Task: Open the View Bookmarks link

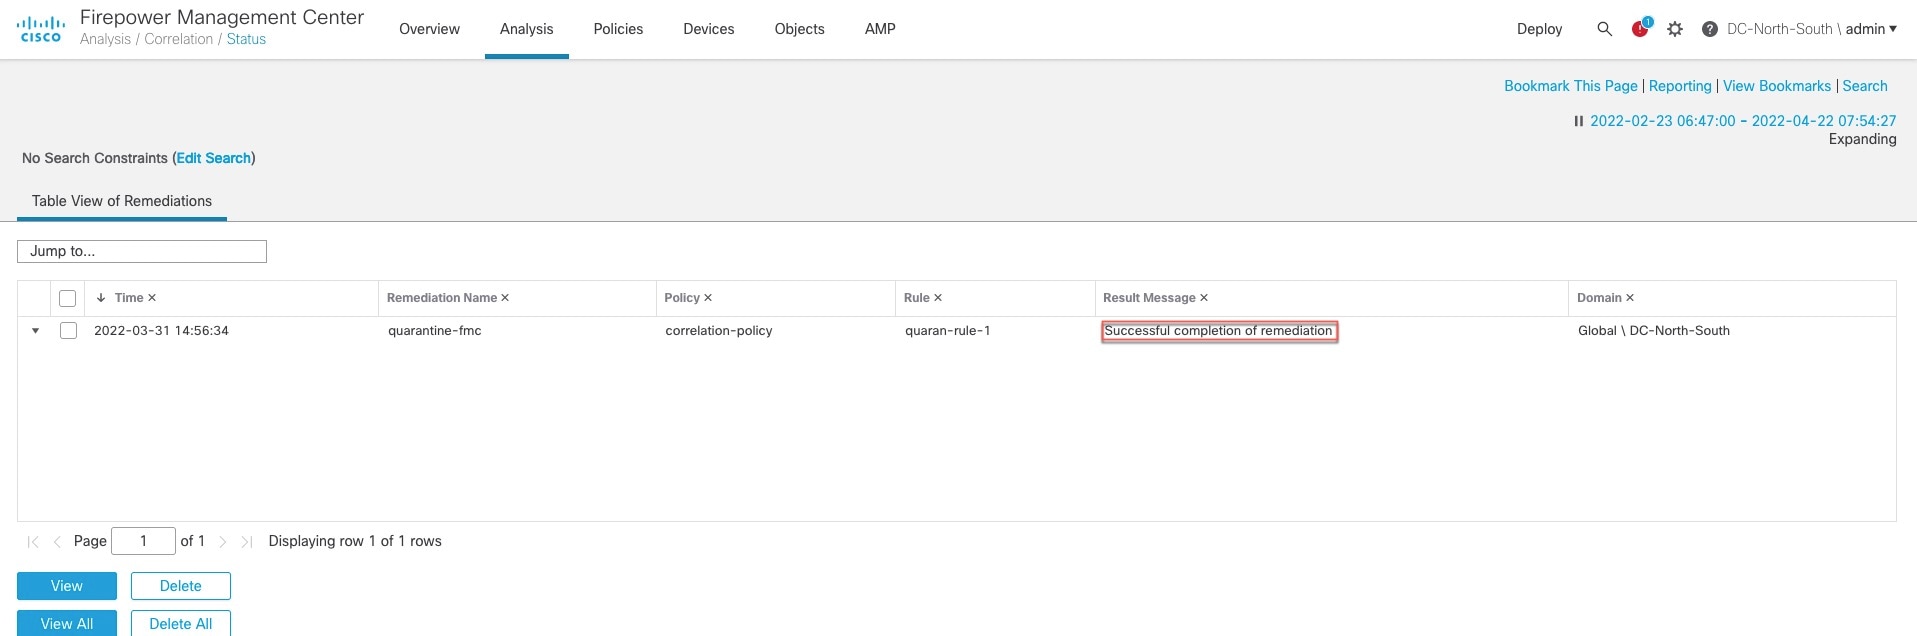Action: pyautogui.click(x=1777, y=86)
